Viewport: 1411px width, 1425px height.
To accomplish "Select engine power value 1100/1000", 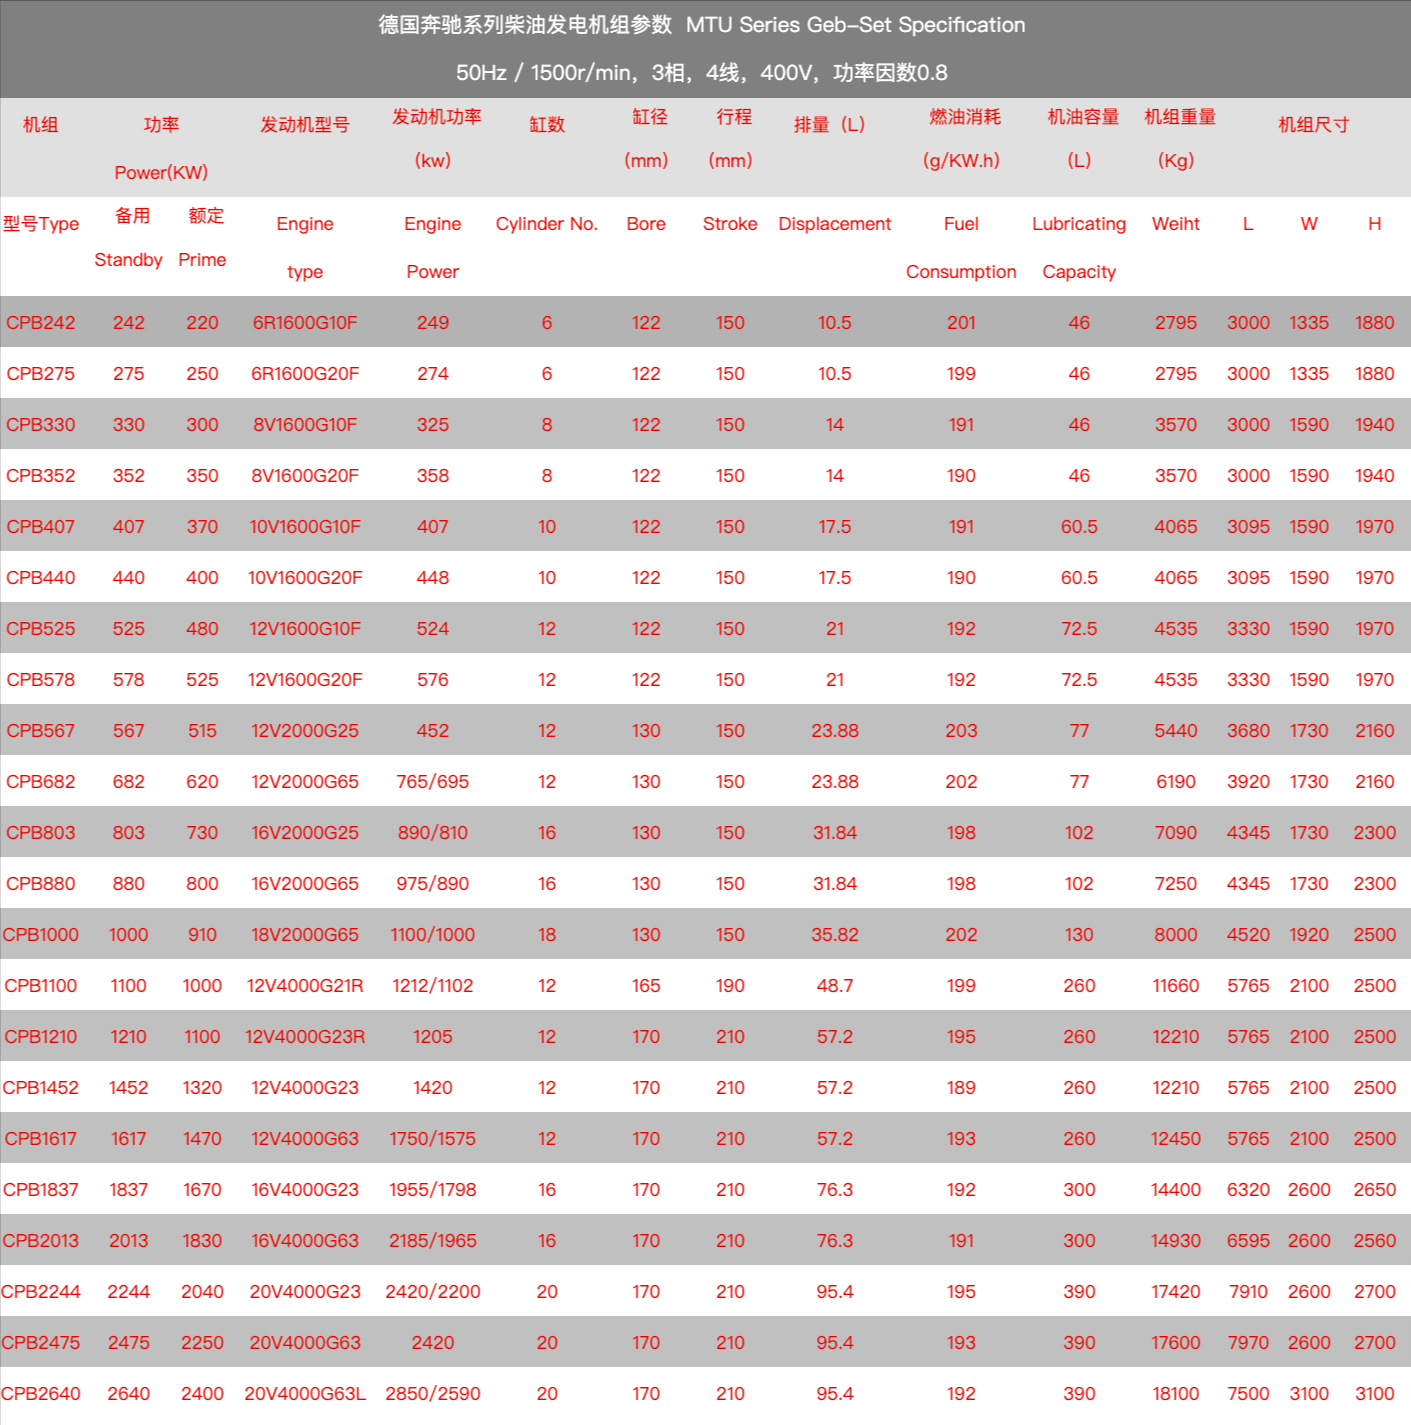I will pyautogui.click(x=433, y=935).
